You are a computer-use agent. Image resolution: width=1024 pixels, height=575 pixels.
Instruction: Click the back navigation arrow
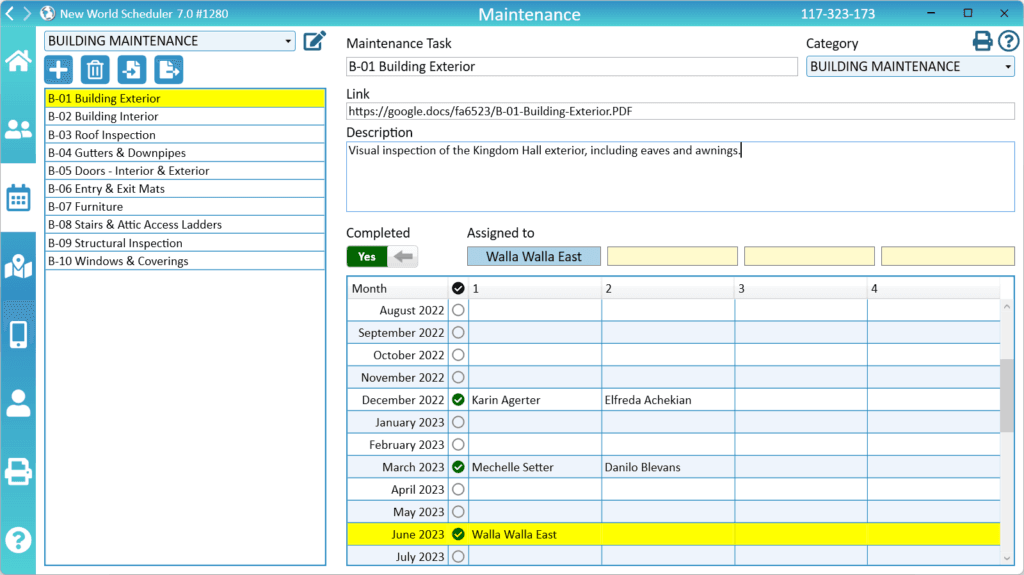tap(10, 13)
